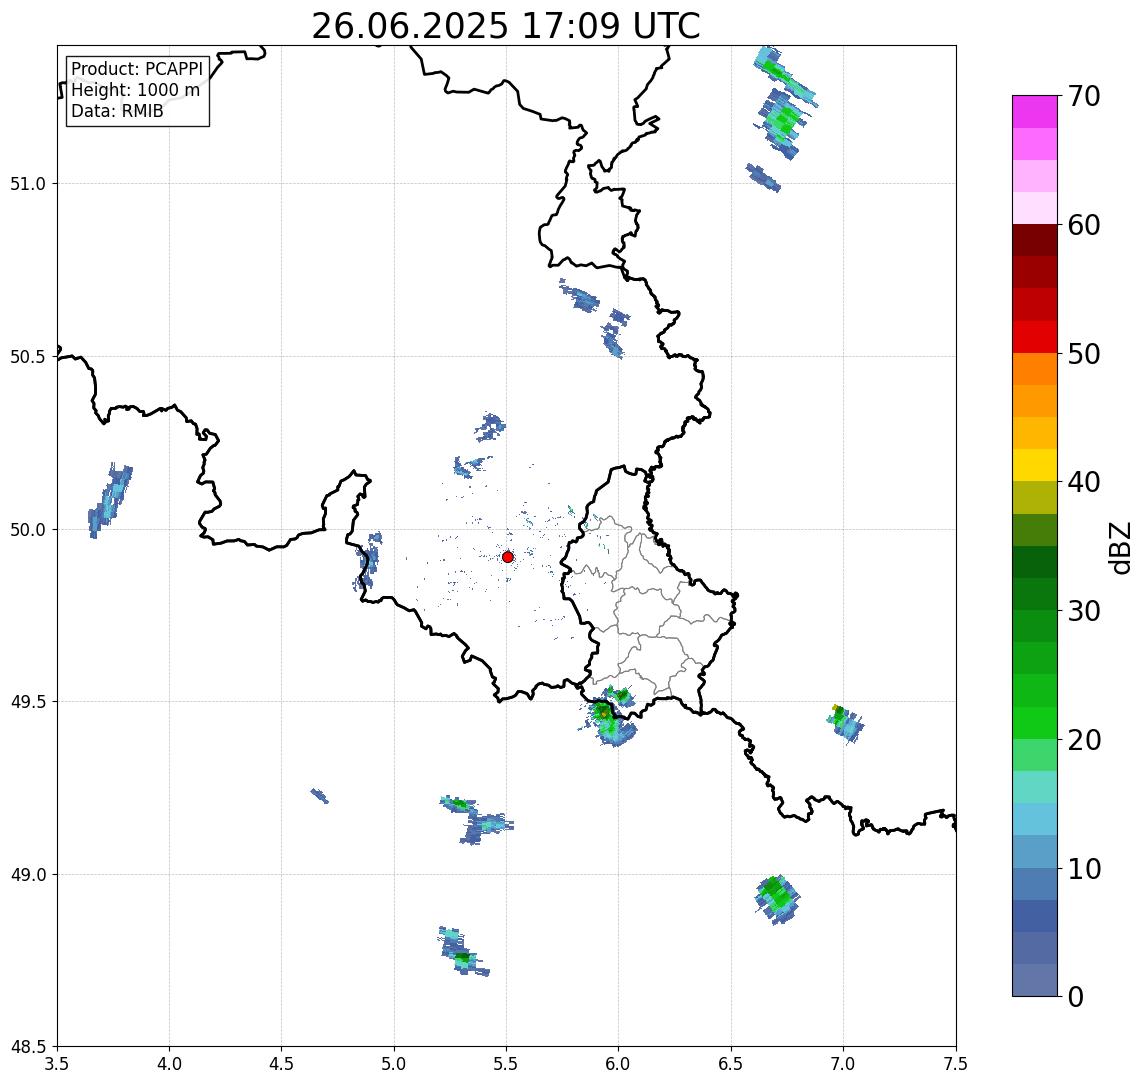
Task: Click the title "26.06.2025 17:09 UTC"
Action: [506, 26]
